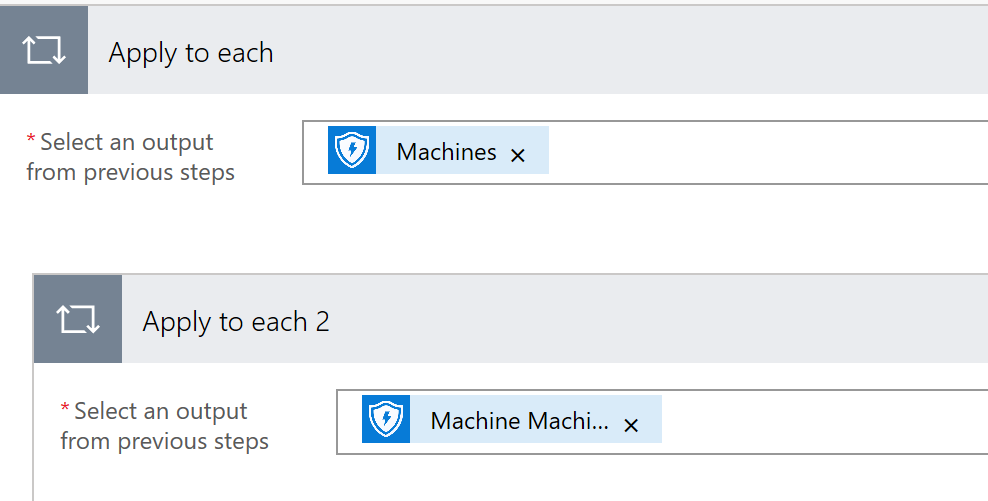
Task: Click blank body area below the Apply to each 2 field
Action: pyautogui.click(x=504, y=479)
